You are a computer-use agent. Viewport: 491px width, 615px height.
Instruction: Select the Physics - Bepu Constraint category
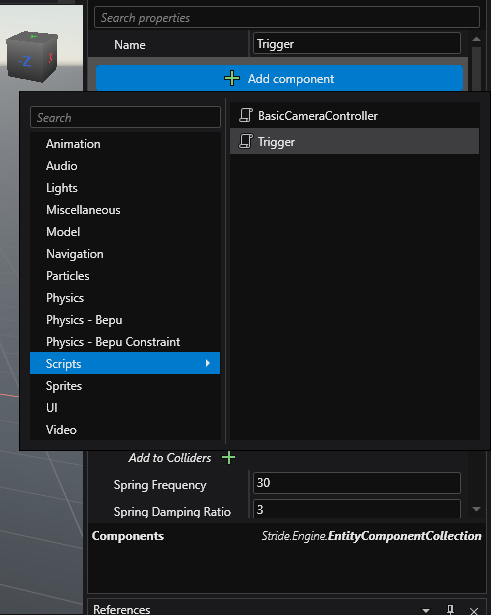coord(125,341)
